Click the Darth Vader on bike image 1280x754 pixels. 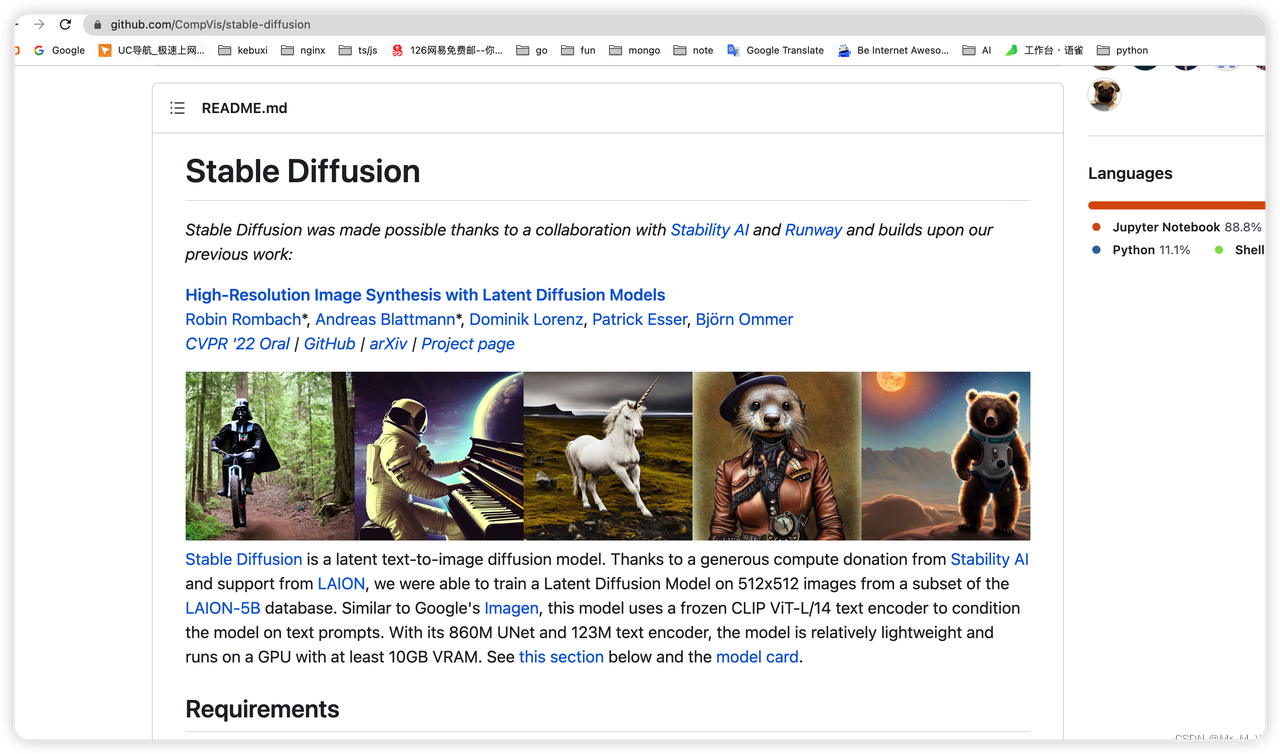pyautogui.click(x=269, y=456)
